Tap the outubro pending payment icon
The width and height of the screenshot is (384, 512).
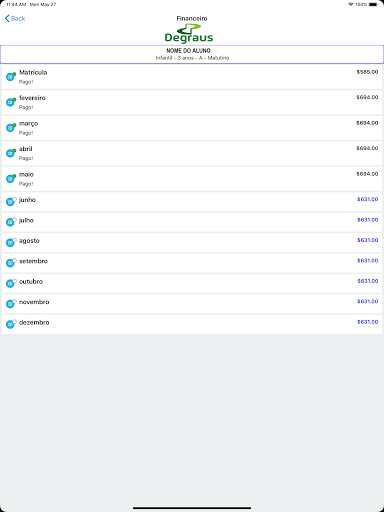pos(11,283)
